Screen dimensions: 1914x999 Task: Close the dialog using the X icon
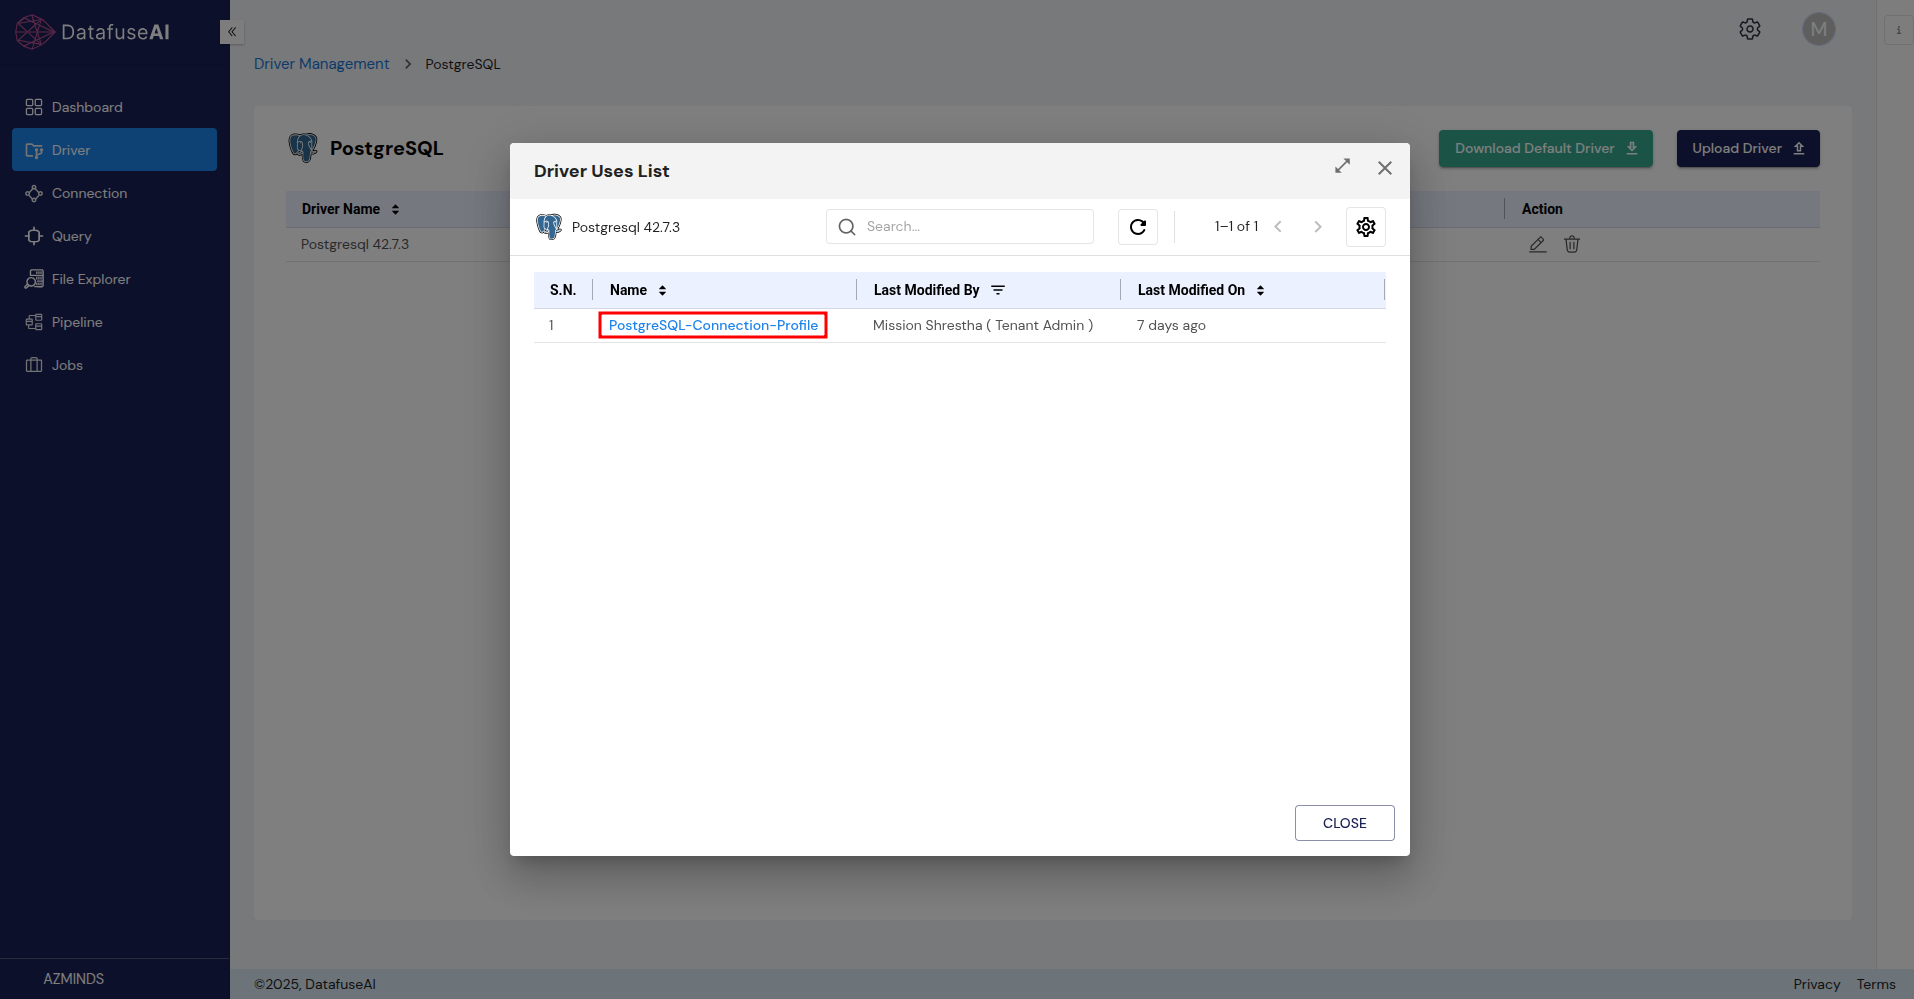(1384, 168)
